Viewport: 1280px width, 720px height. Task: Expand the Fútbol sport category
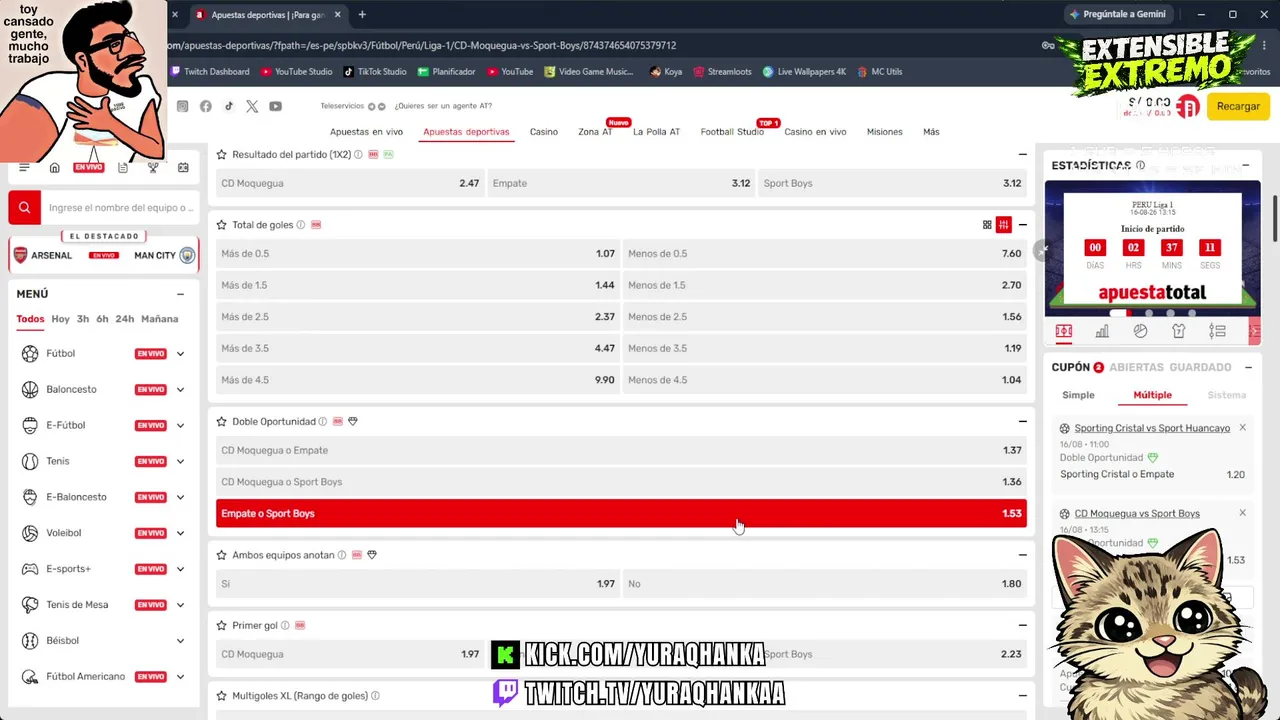180,354
